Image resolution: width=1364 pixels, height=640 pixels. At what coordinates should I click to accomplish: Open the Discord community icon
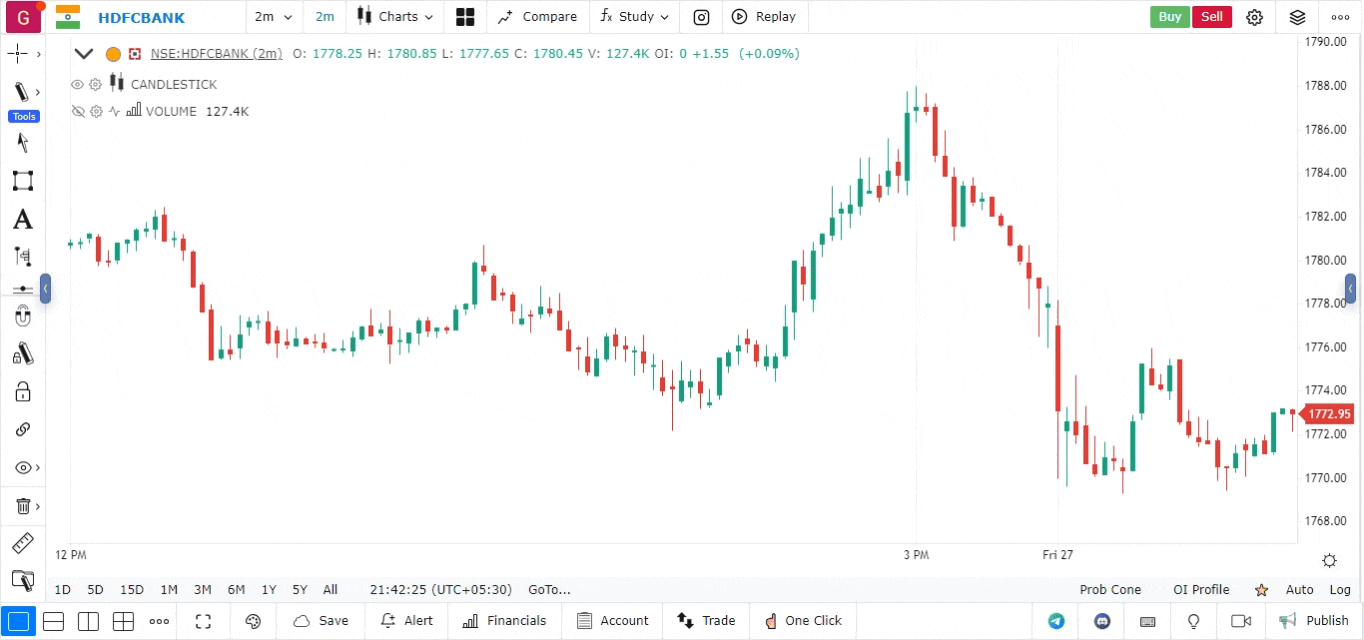point(1102,621)
